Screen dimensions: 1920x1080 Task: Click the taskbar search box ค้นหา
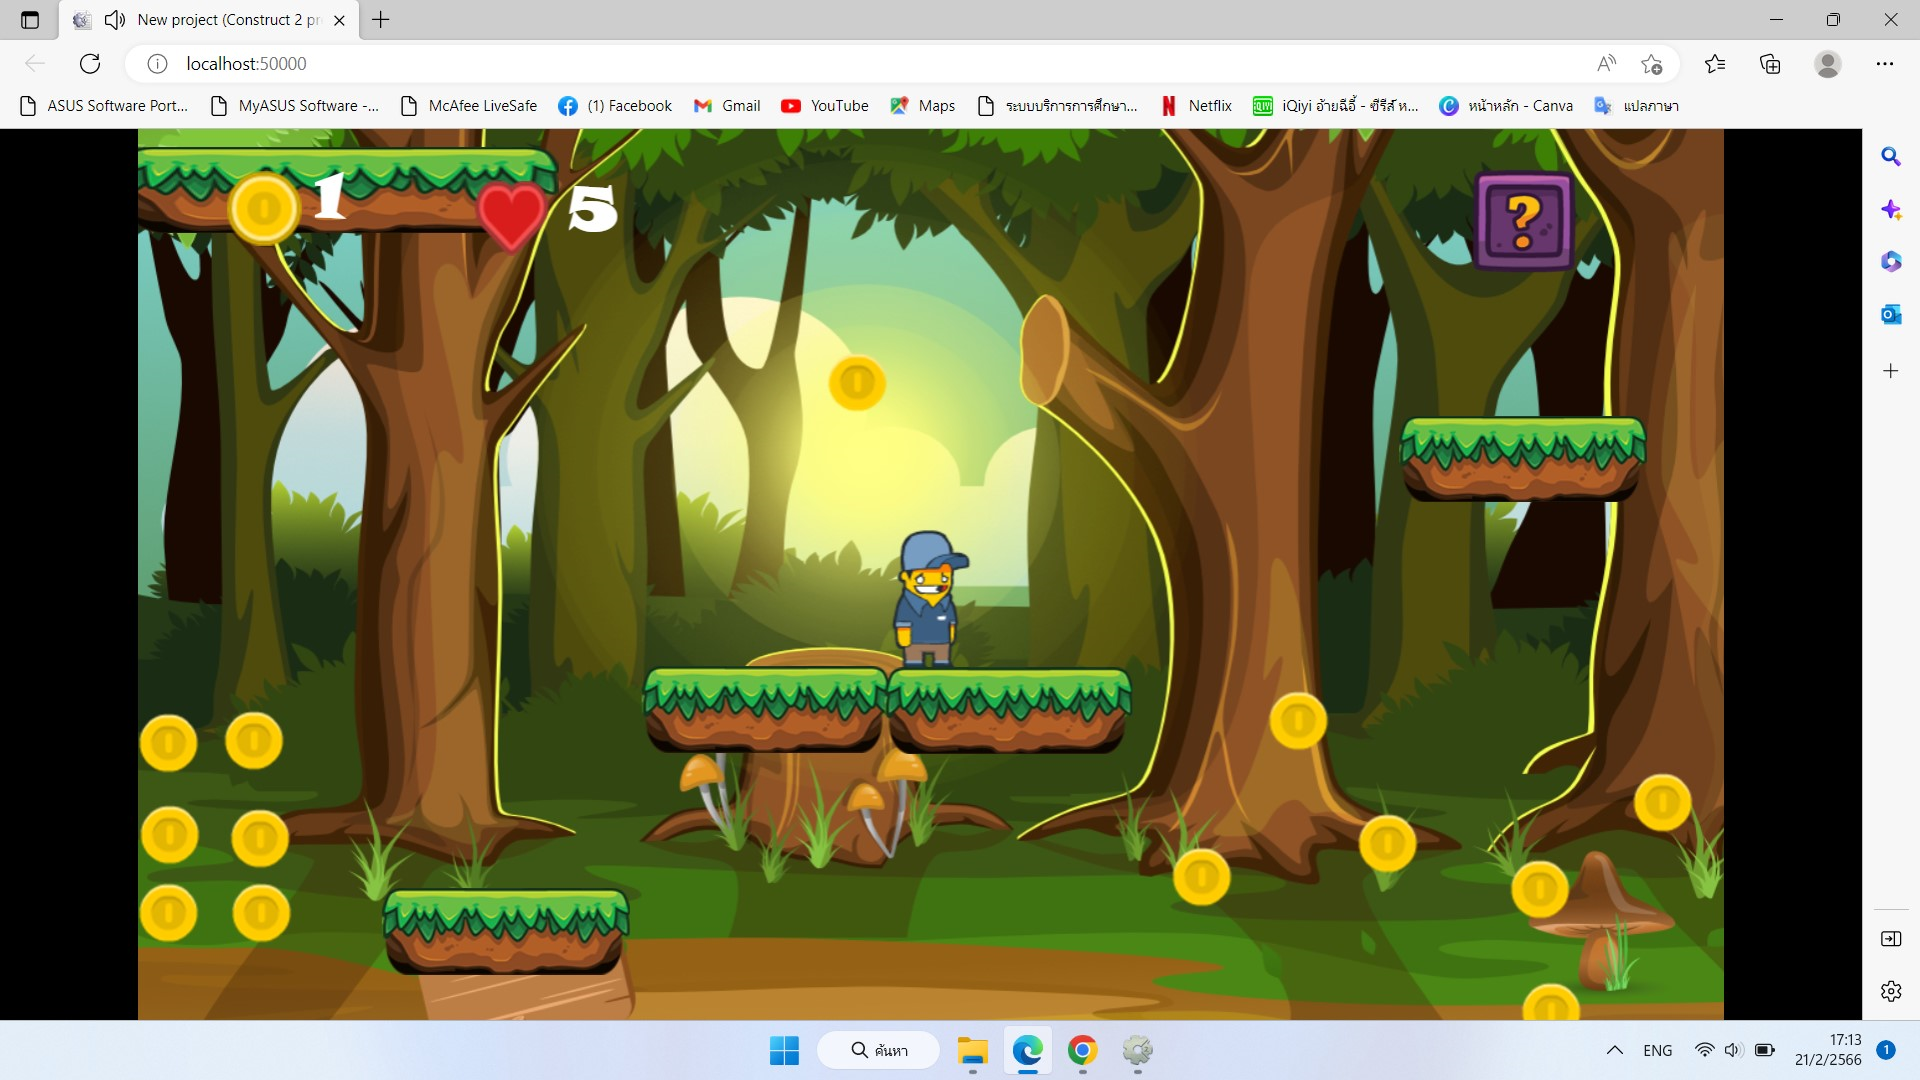click(878, 1051)
